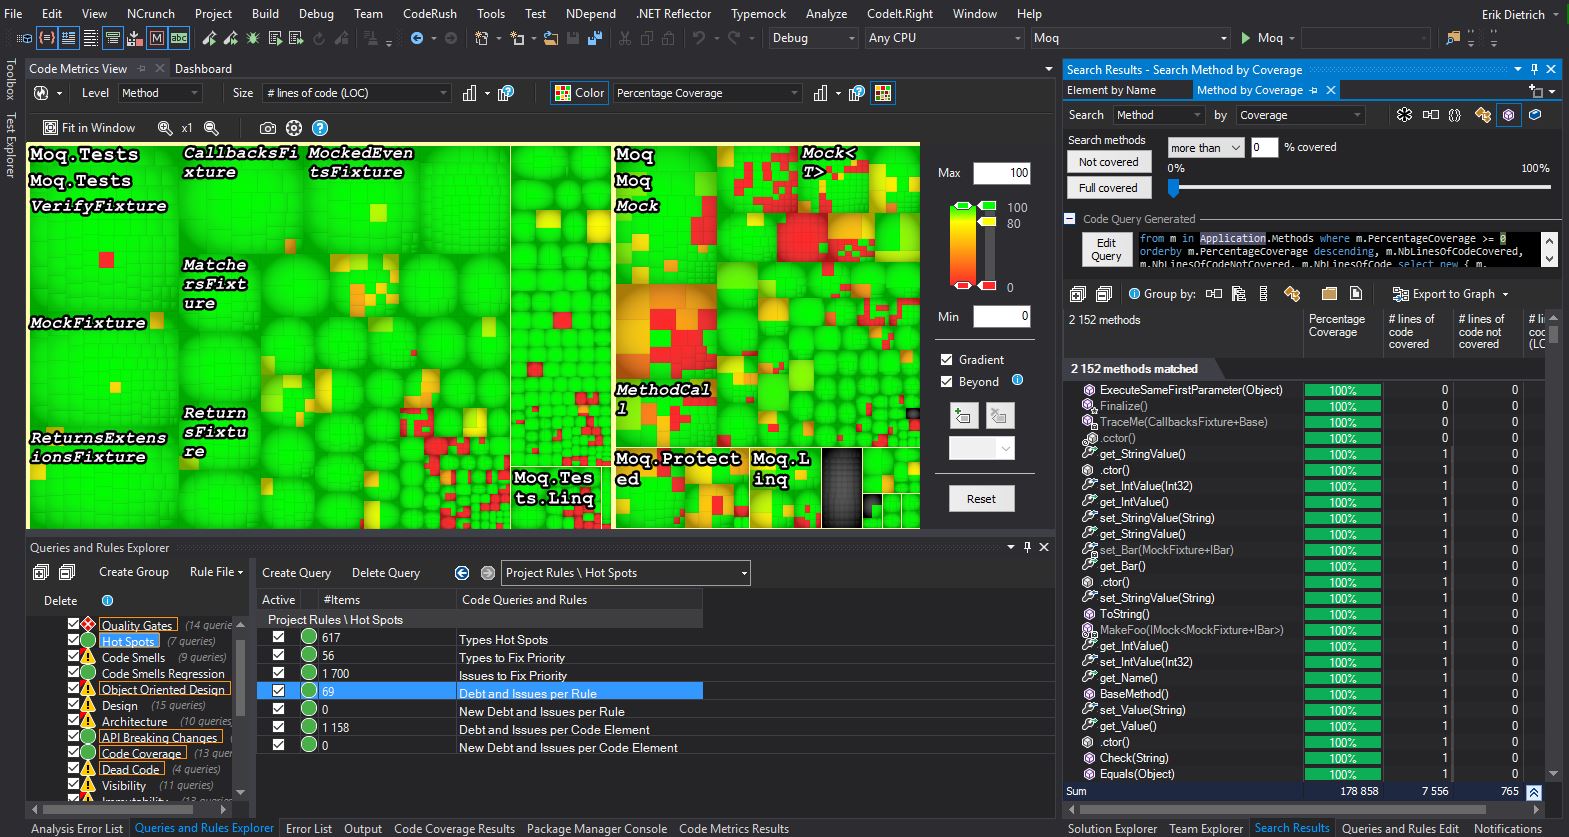
Task: Uncheck the Gradient checkbox
Action: click(x=946, y=360)
